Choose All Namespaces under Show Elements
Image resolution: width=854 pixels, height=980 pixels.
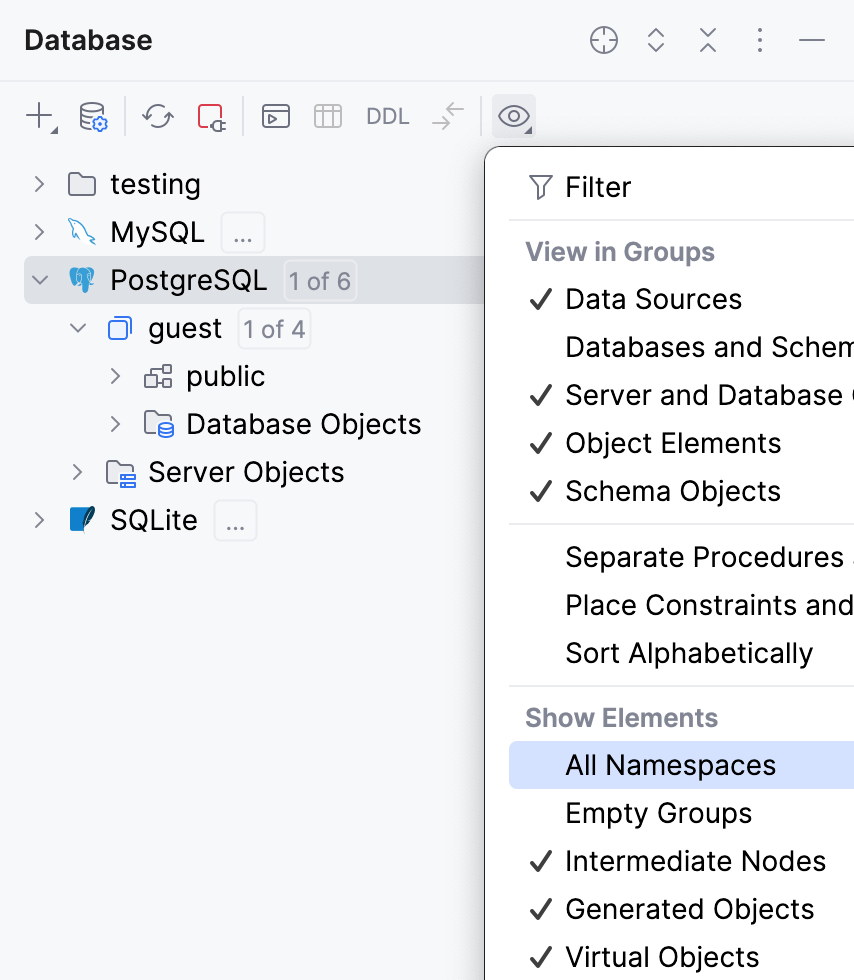pos(671,765)
